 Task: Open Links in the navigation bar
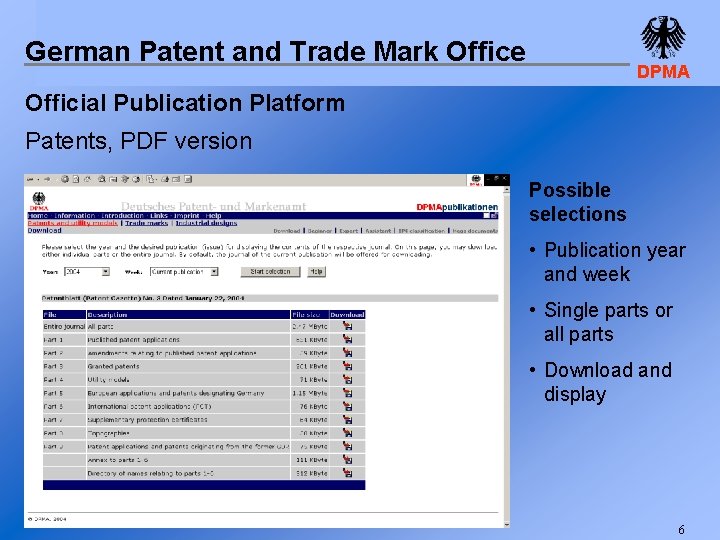[x=159, y=216]
